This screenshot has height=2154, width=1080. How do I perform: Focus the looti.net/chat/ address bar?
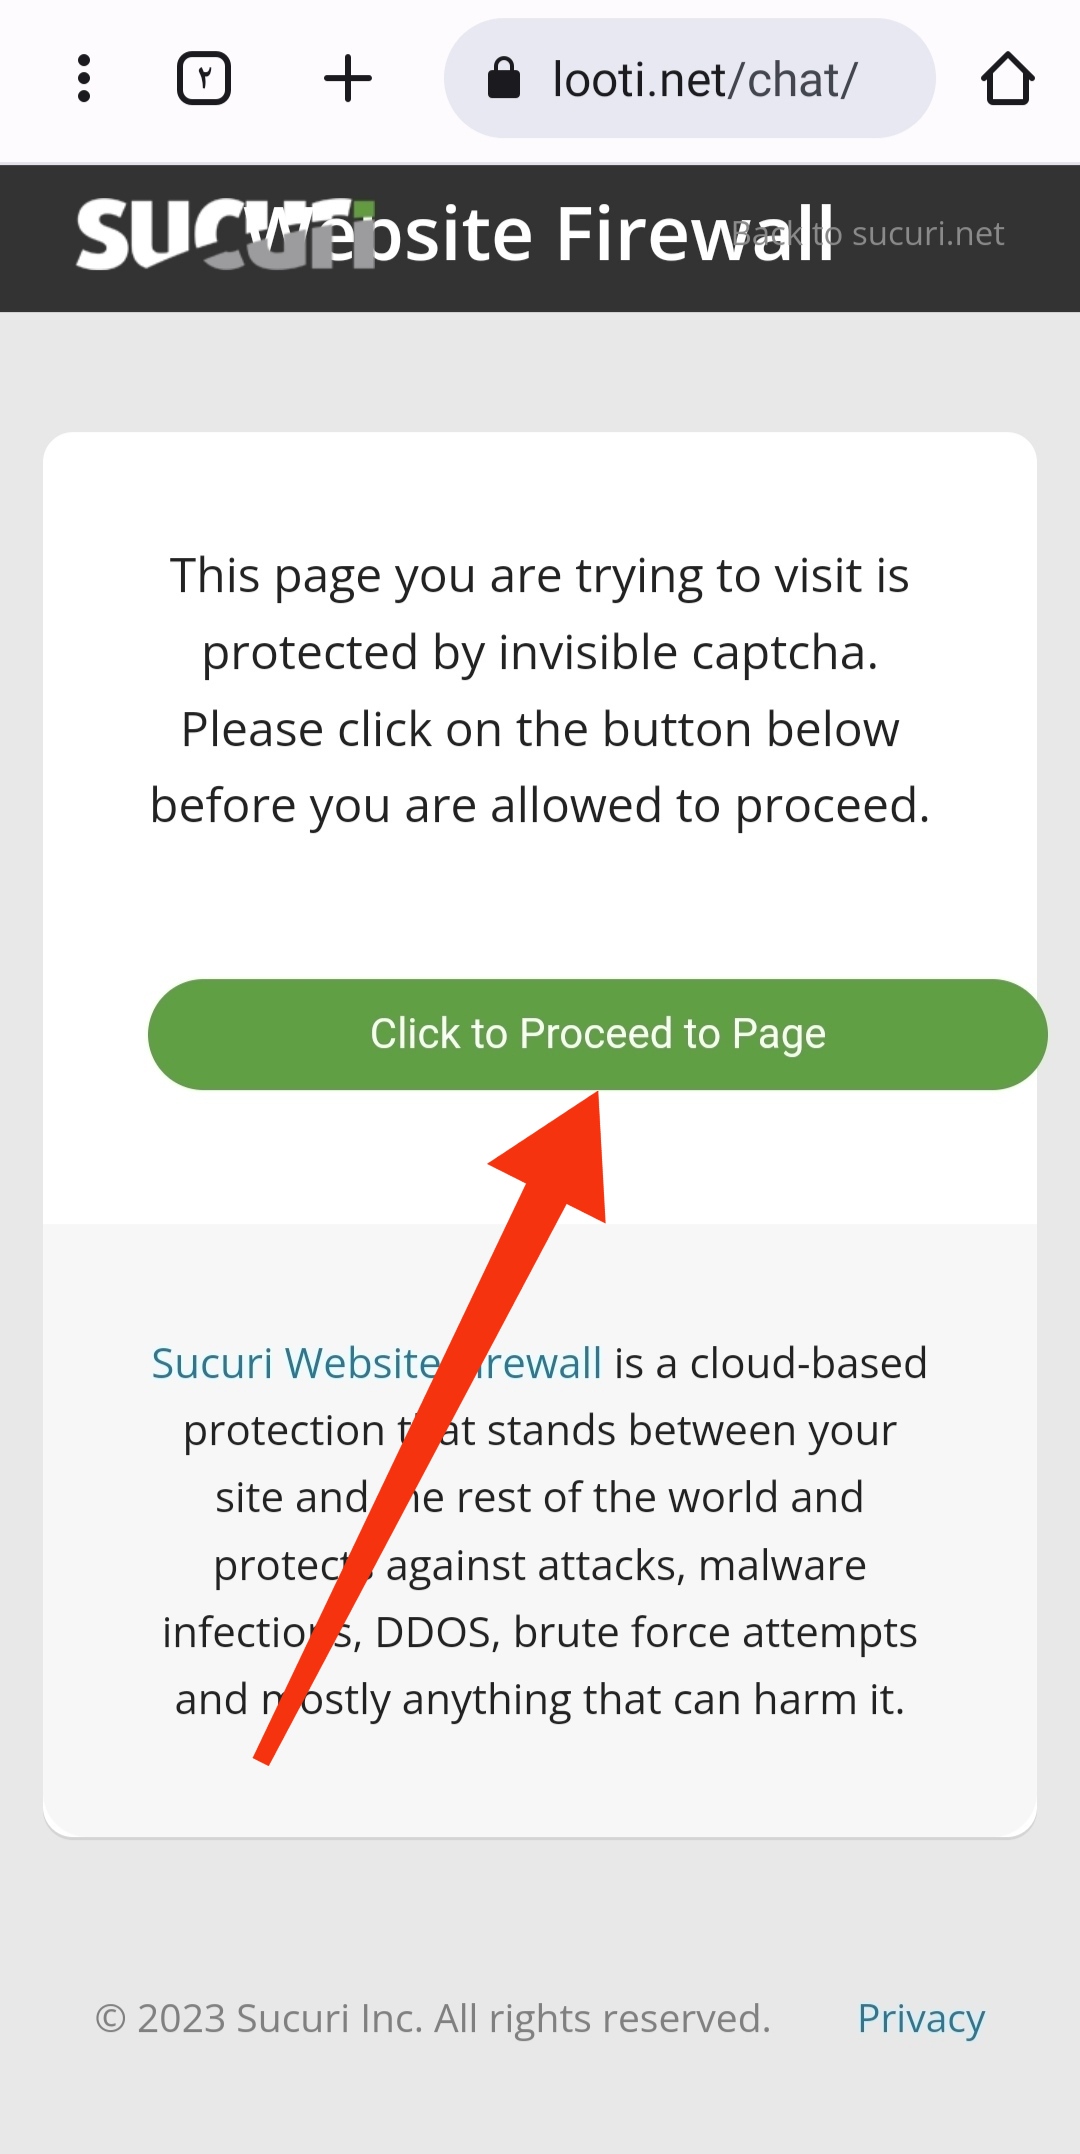click(690, 79)
